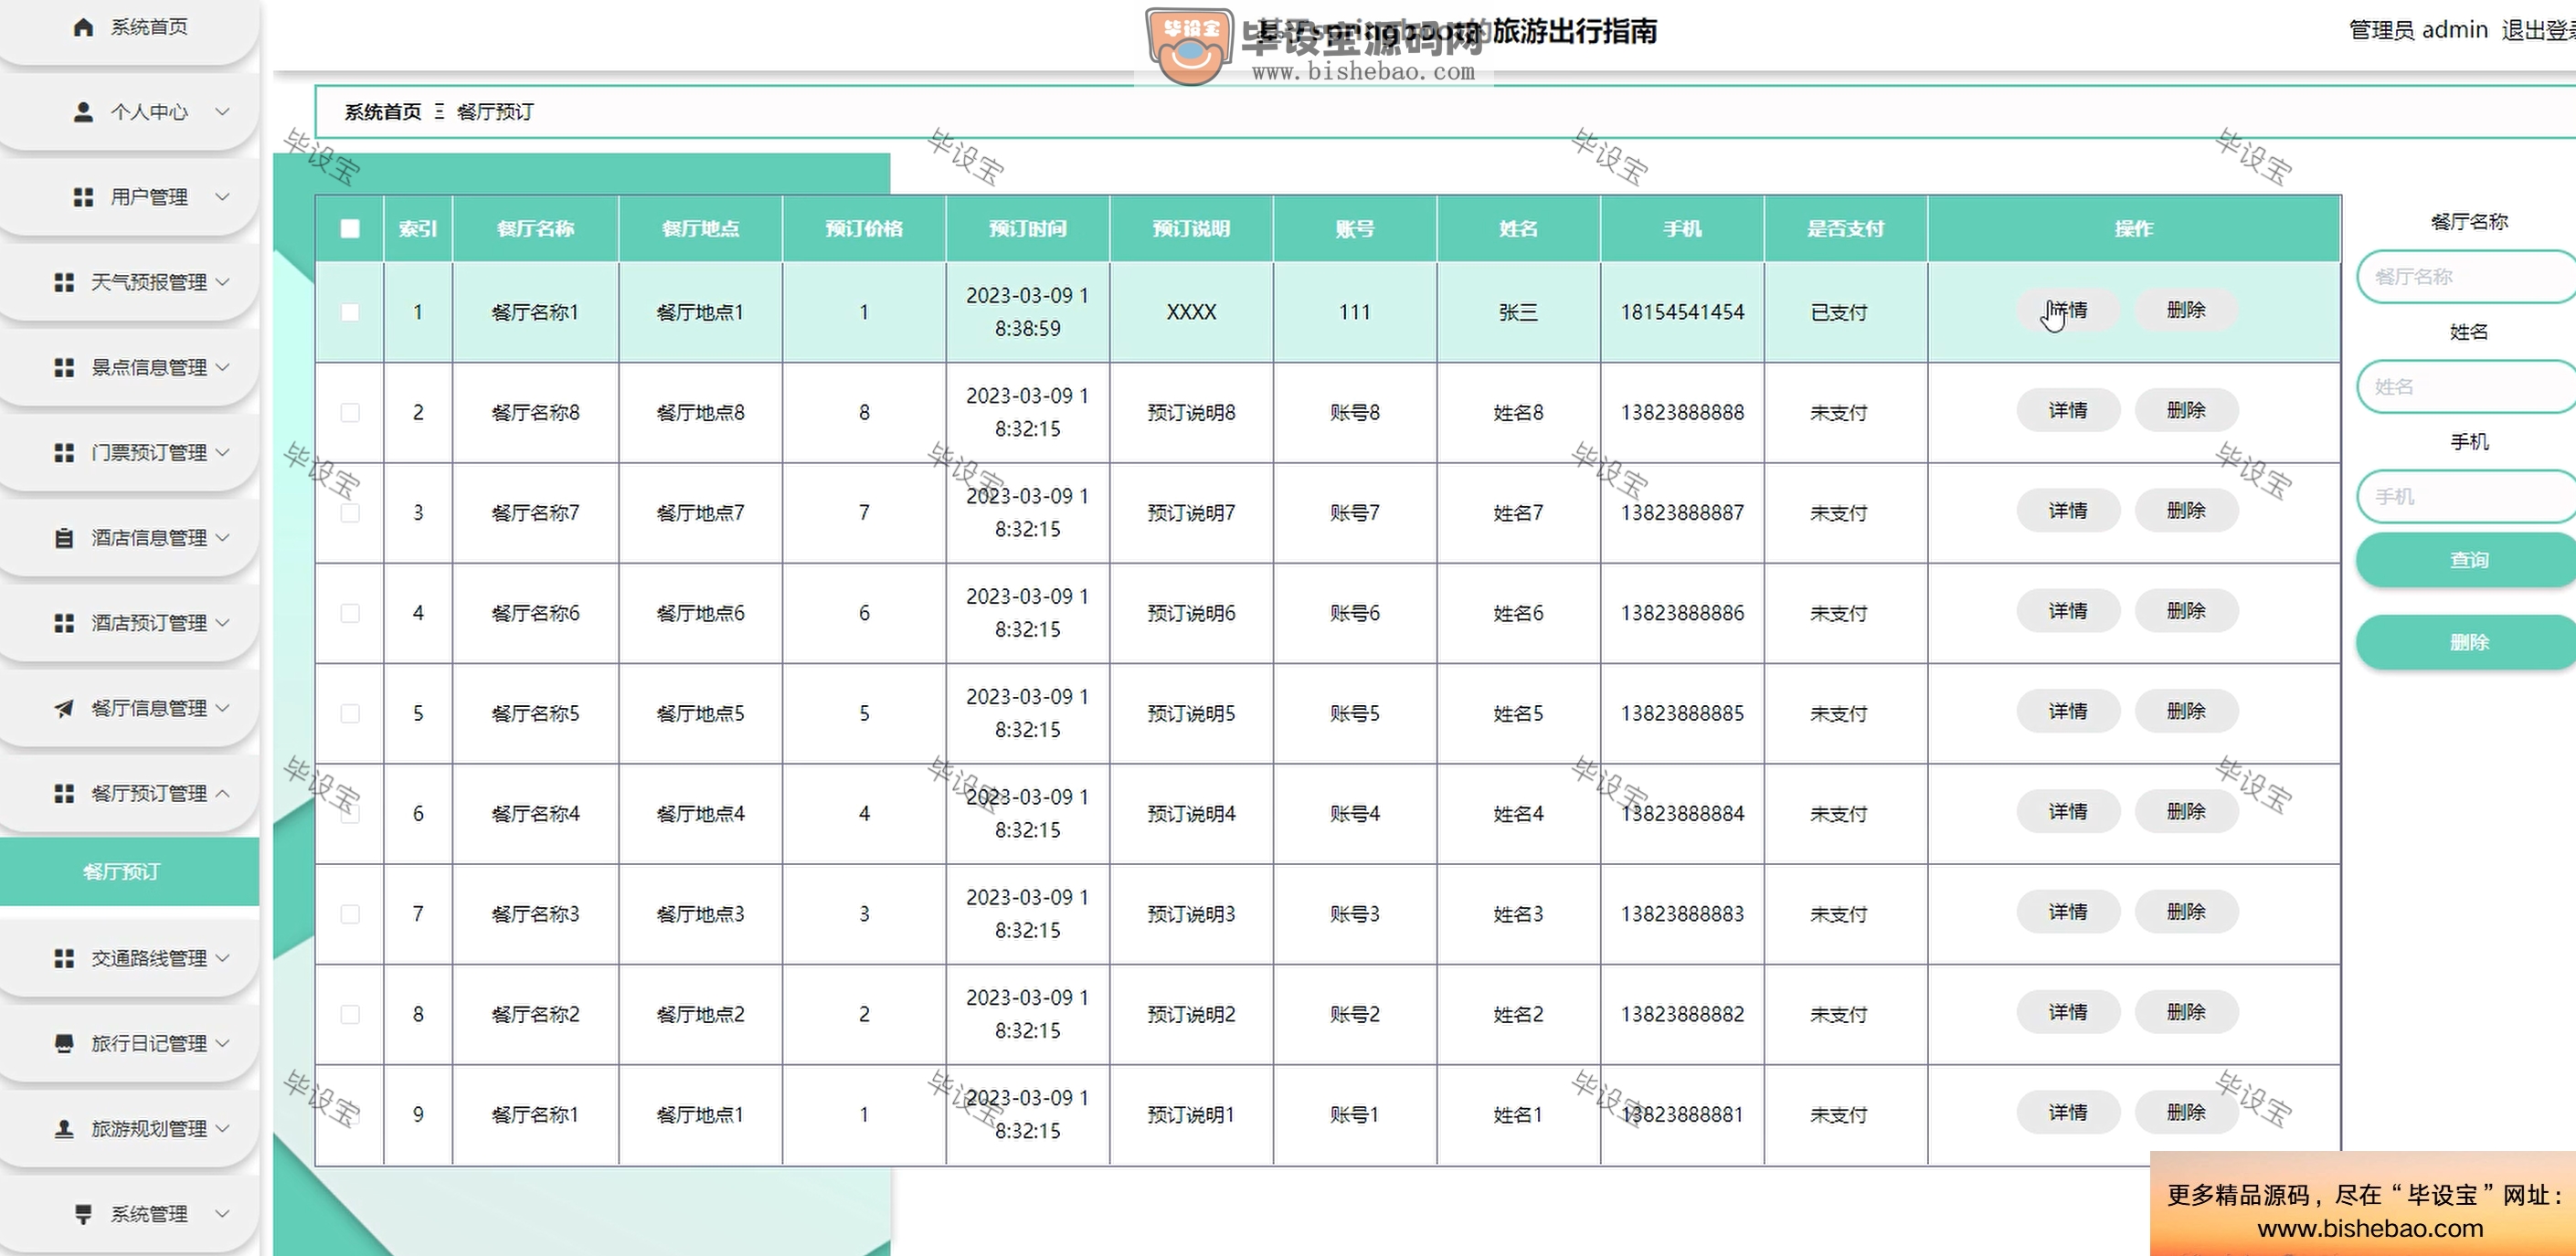Click the 账号7 cell
The height and width of the screenshot is (1256, 2576).
coord(1355,512)
